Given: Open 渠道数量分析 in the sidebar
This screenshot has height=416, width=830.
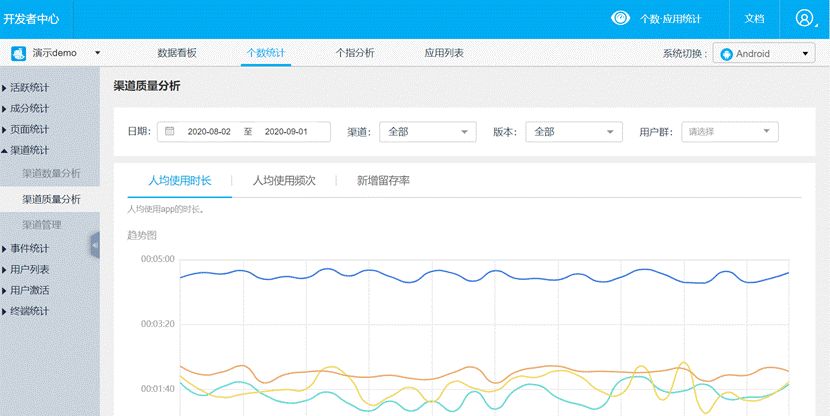Looking at the screenshot, I should 51,174.
